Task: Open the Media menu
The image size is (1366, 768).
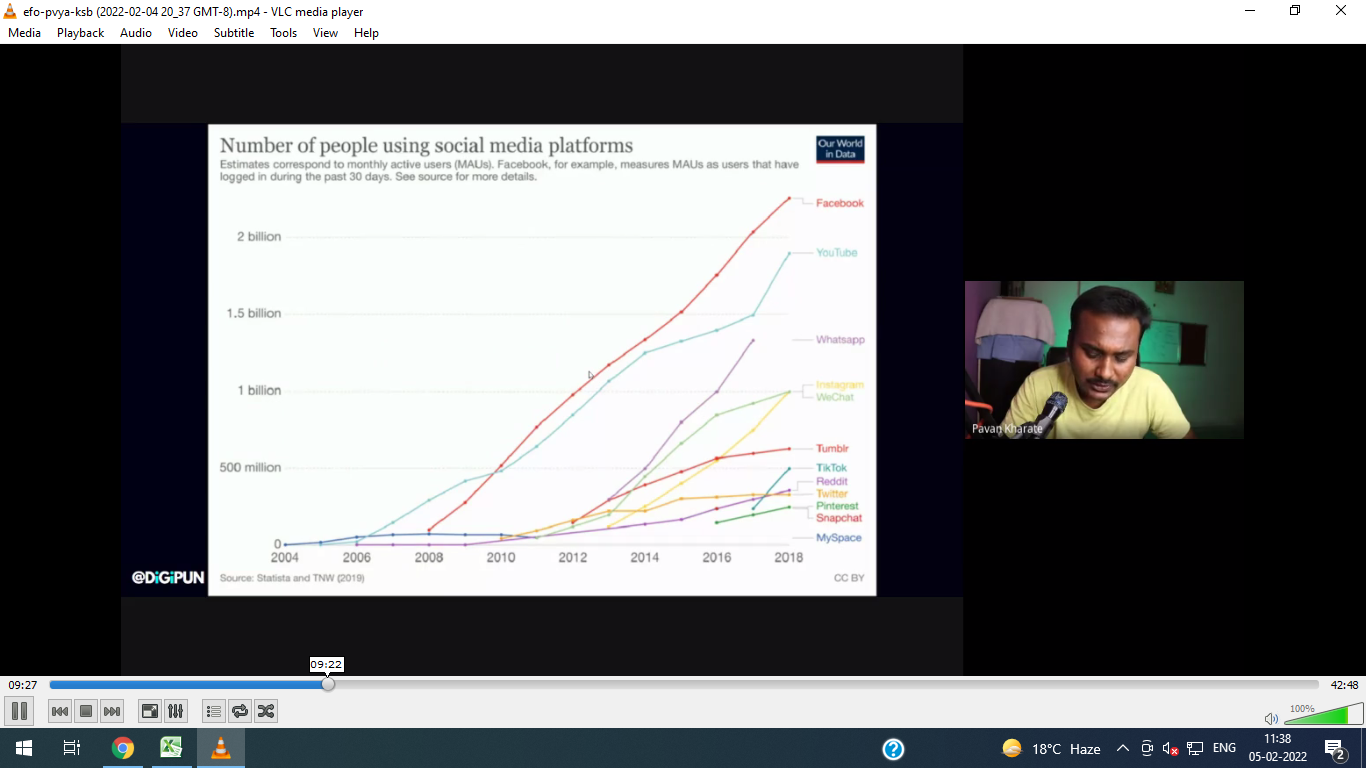Action: [24, 33]
